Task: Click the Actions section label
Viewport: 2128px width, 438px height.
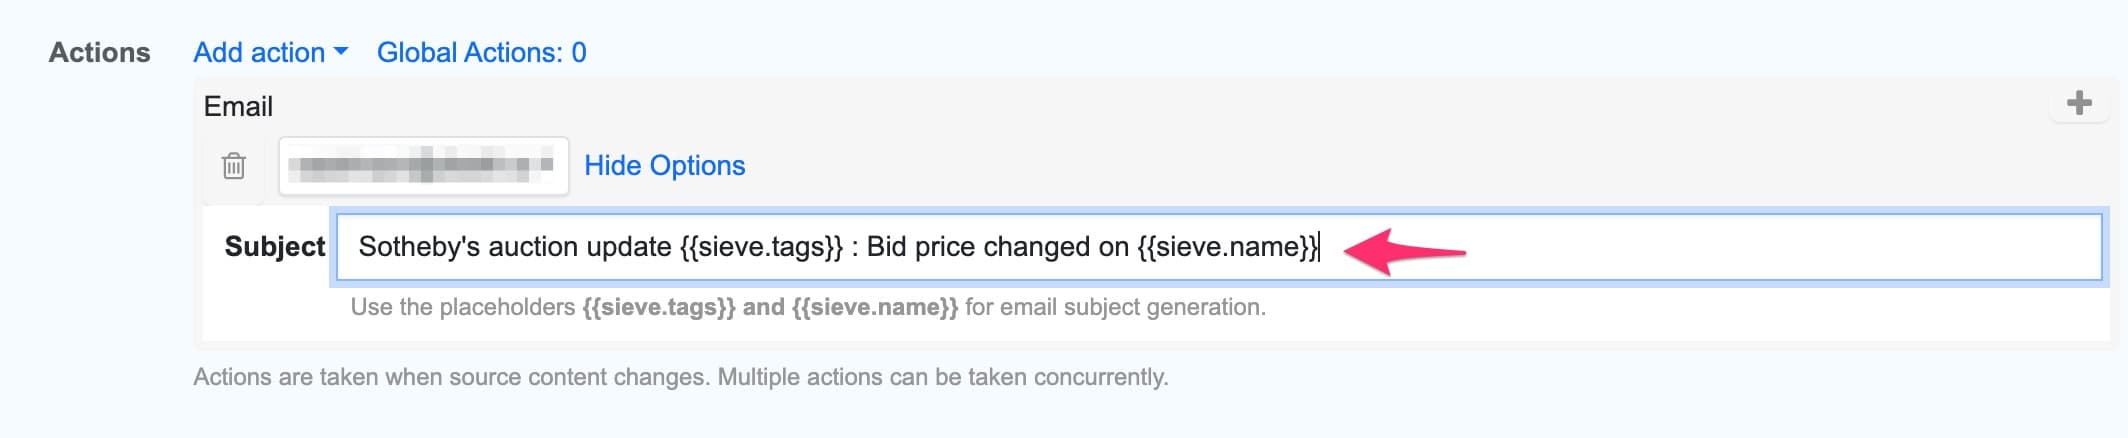Action: [x=99, y=52]
